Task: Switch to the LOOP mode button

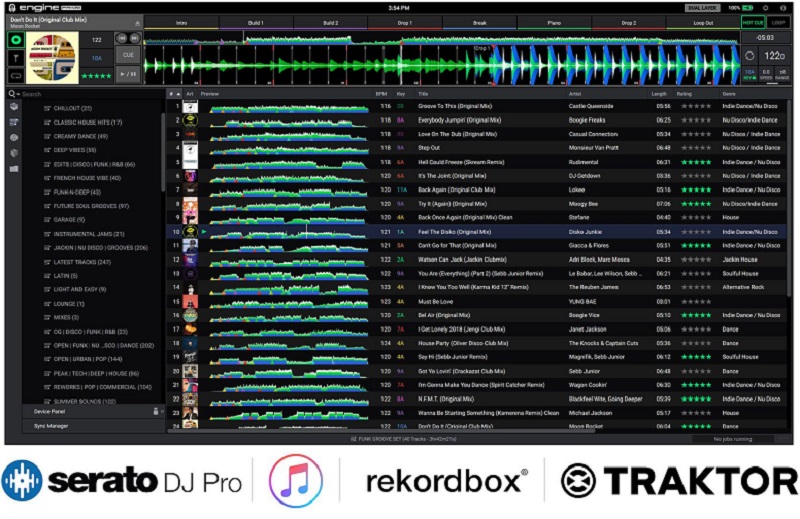Action: coord(778,23)
